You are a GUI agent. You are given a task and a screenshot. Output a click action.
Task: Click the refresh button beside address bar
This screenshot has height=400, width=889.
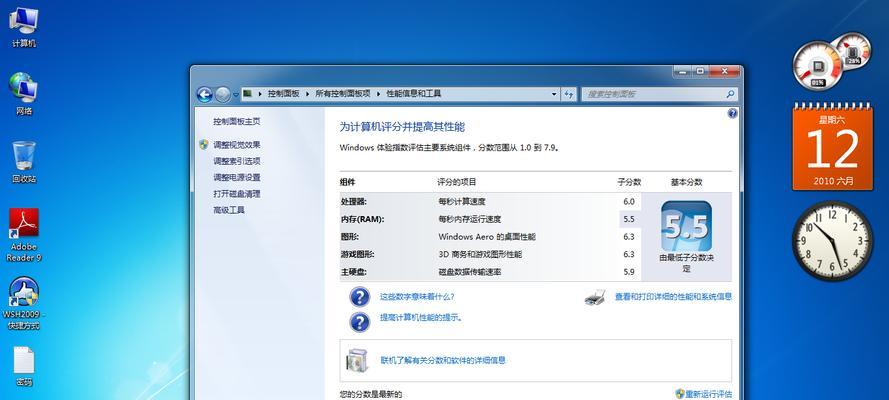click(x=569, y=94)
